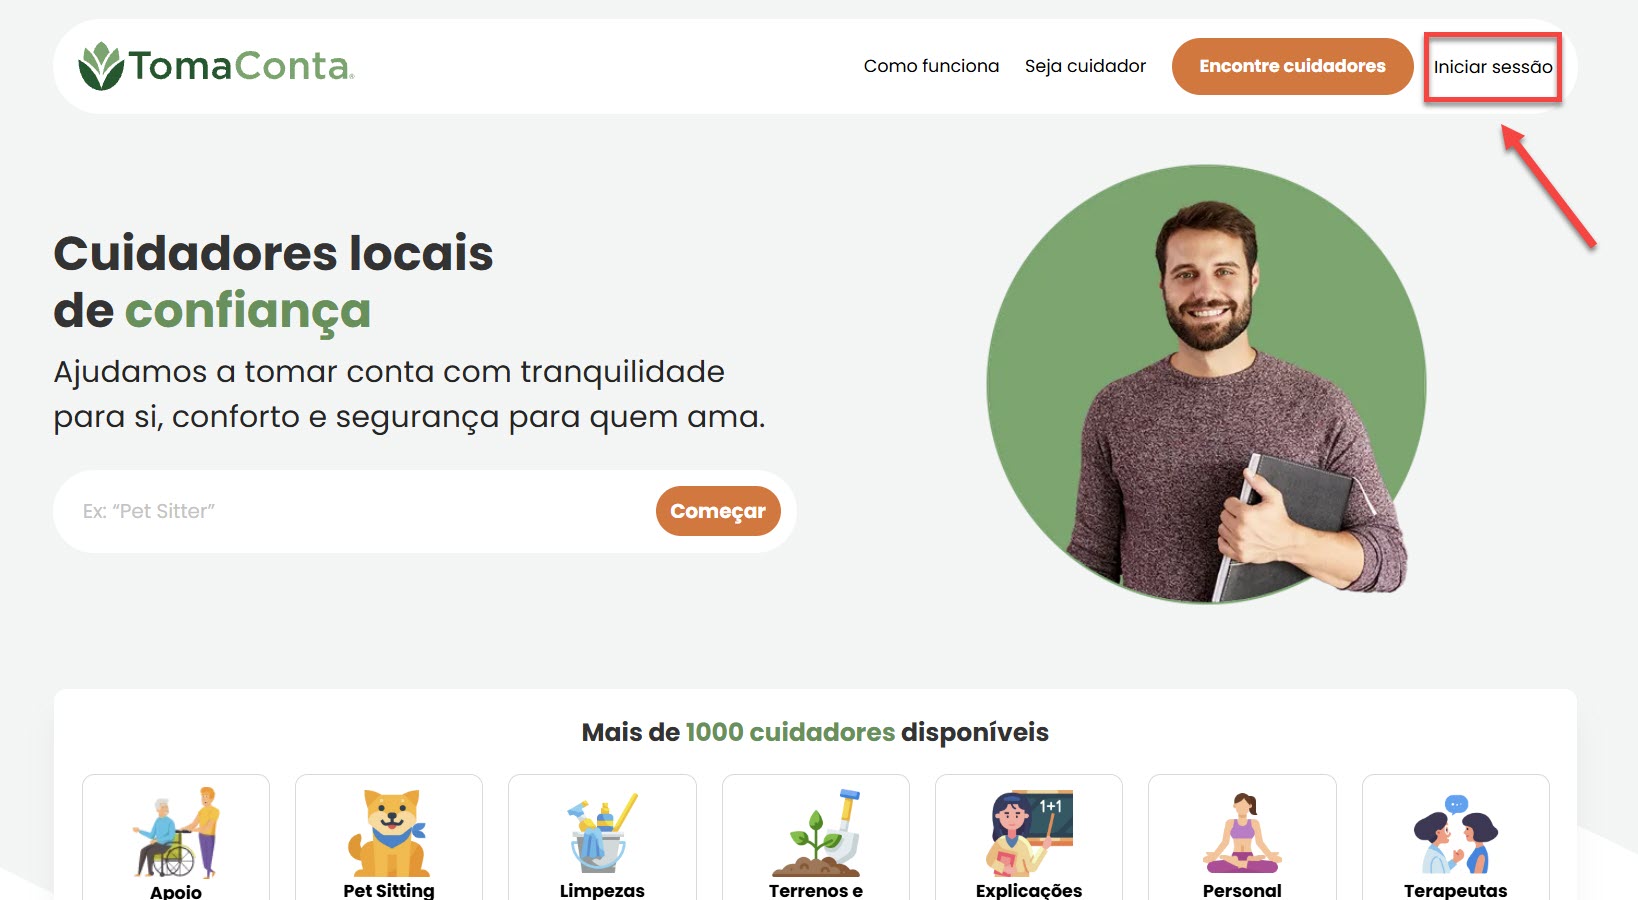Click the TomaConta wordmark text
Viewport: 1638px width, 900px height.
[241, 66]
